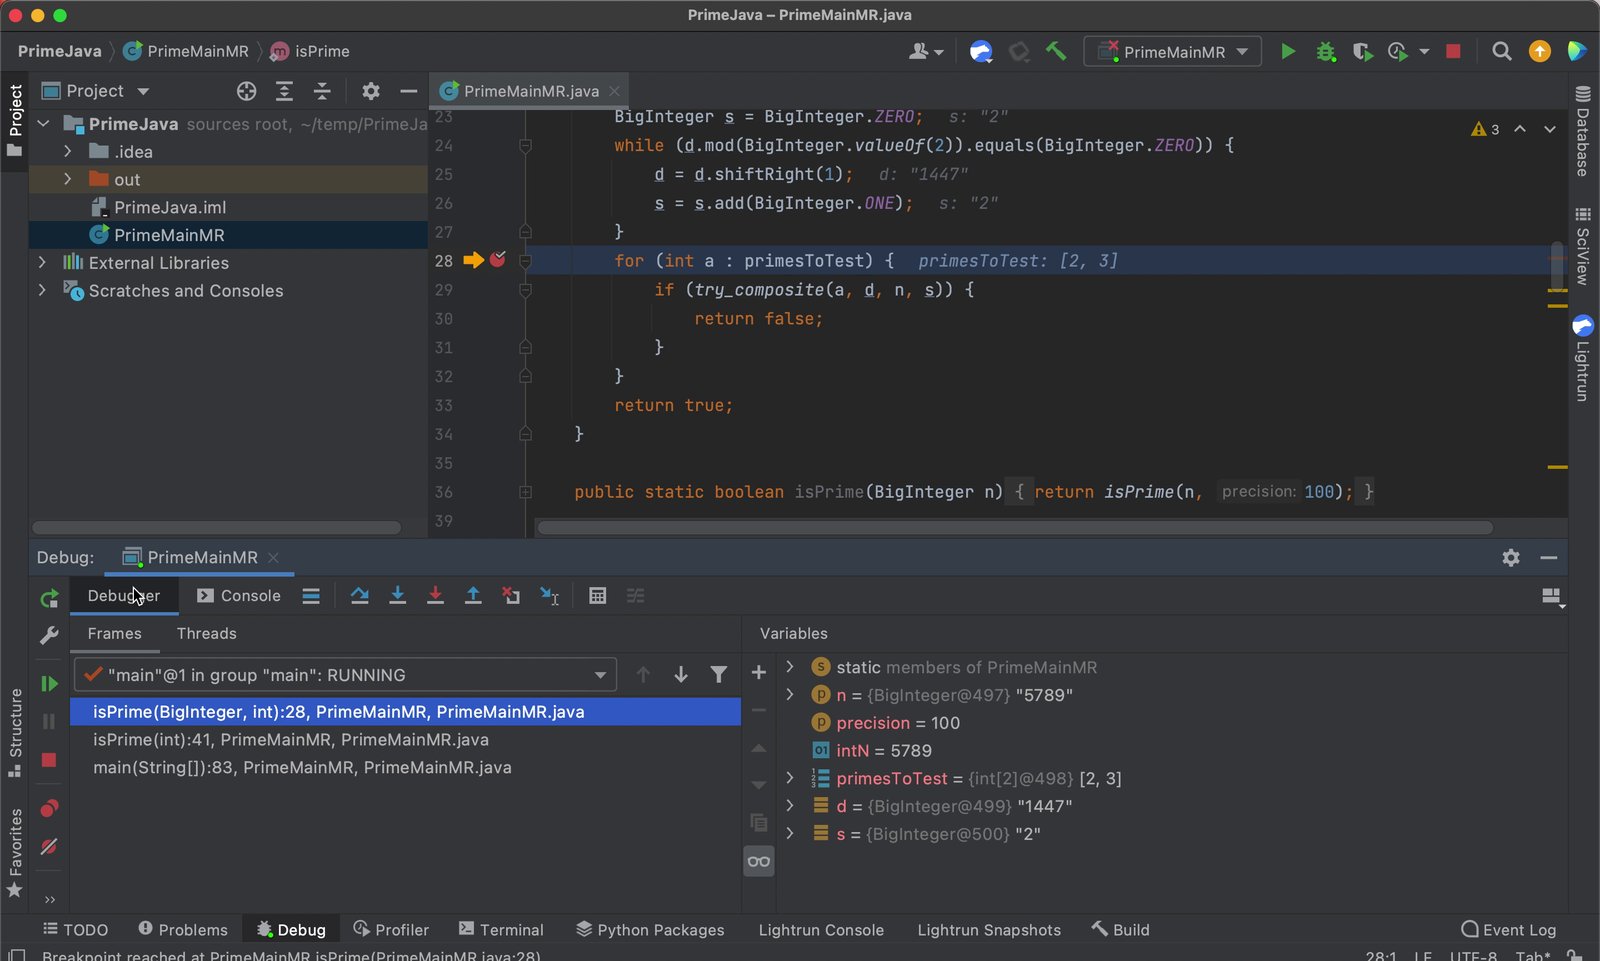
Task: Open Project panel settings gear
Action: (x=371, y=91)
